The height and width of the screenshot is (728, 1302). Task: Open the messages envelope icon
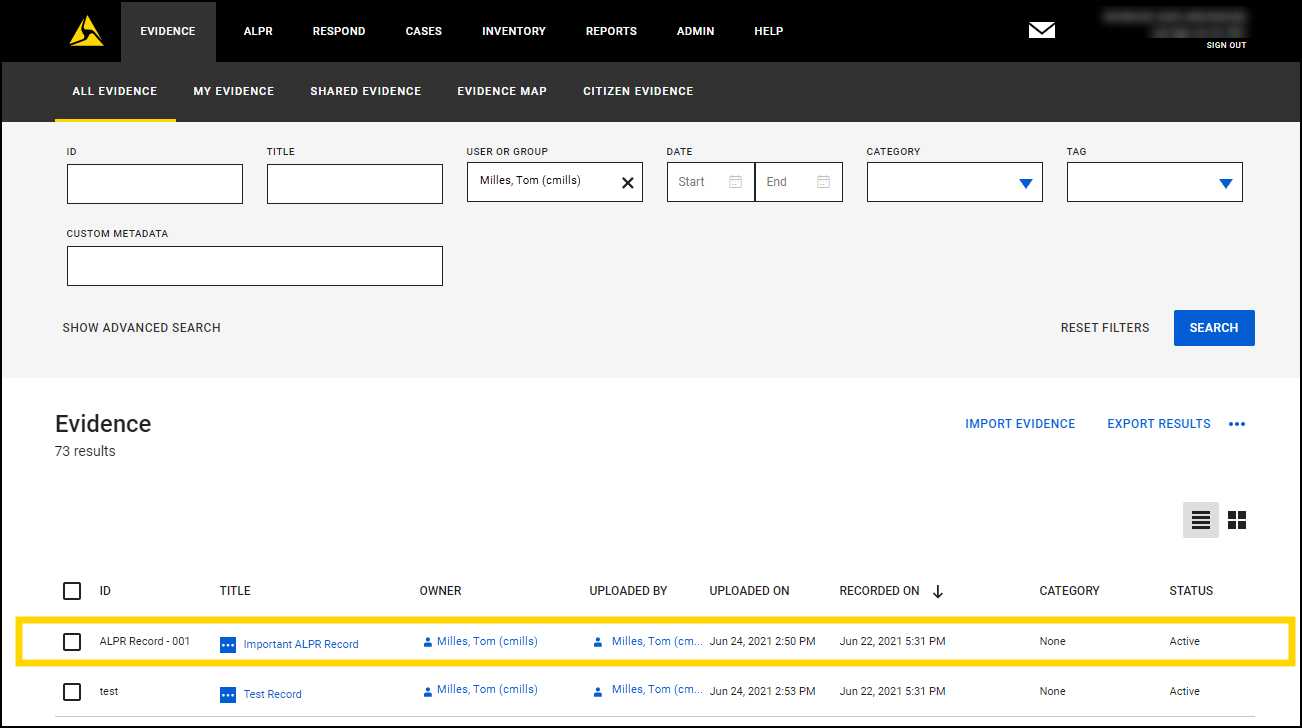coord(1041,30)
